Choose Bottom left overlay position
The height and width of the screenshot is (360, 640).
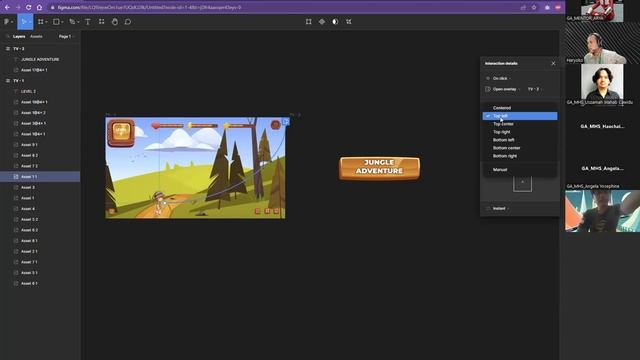[520, 140]
